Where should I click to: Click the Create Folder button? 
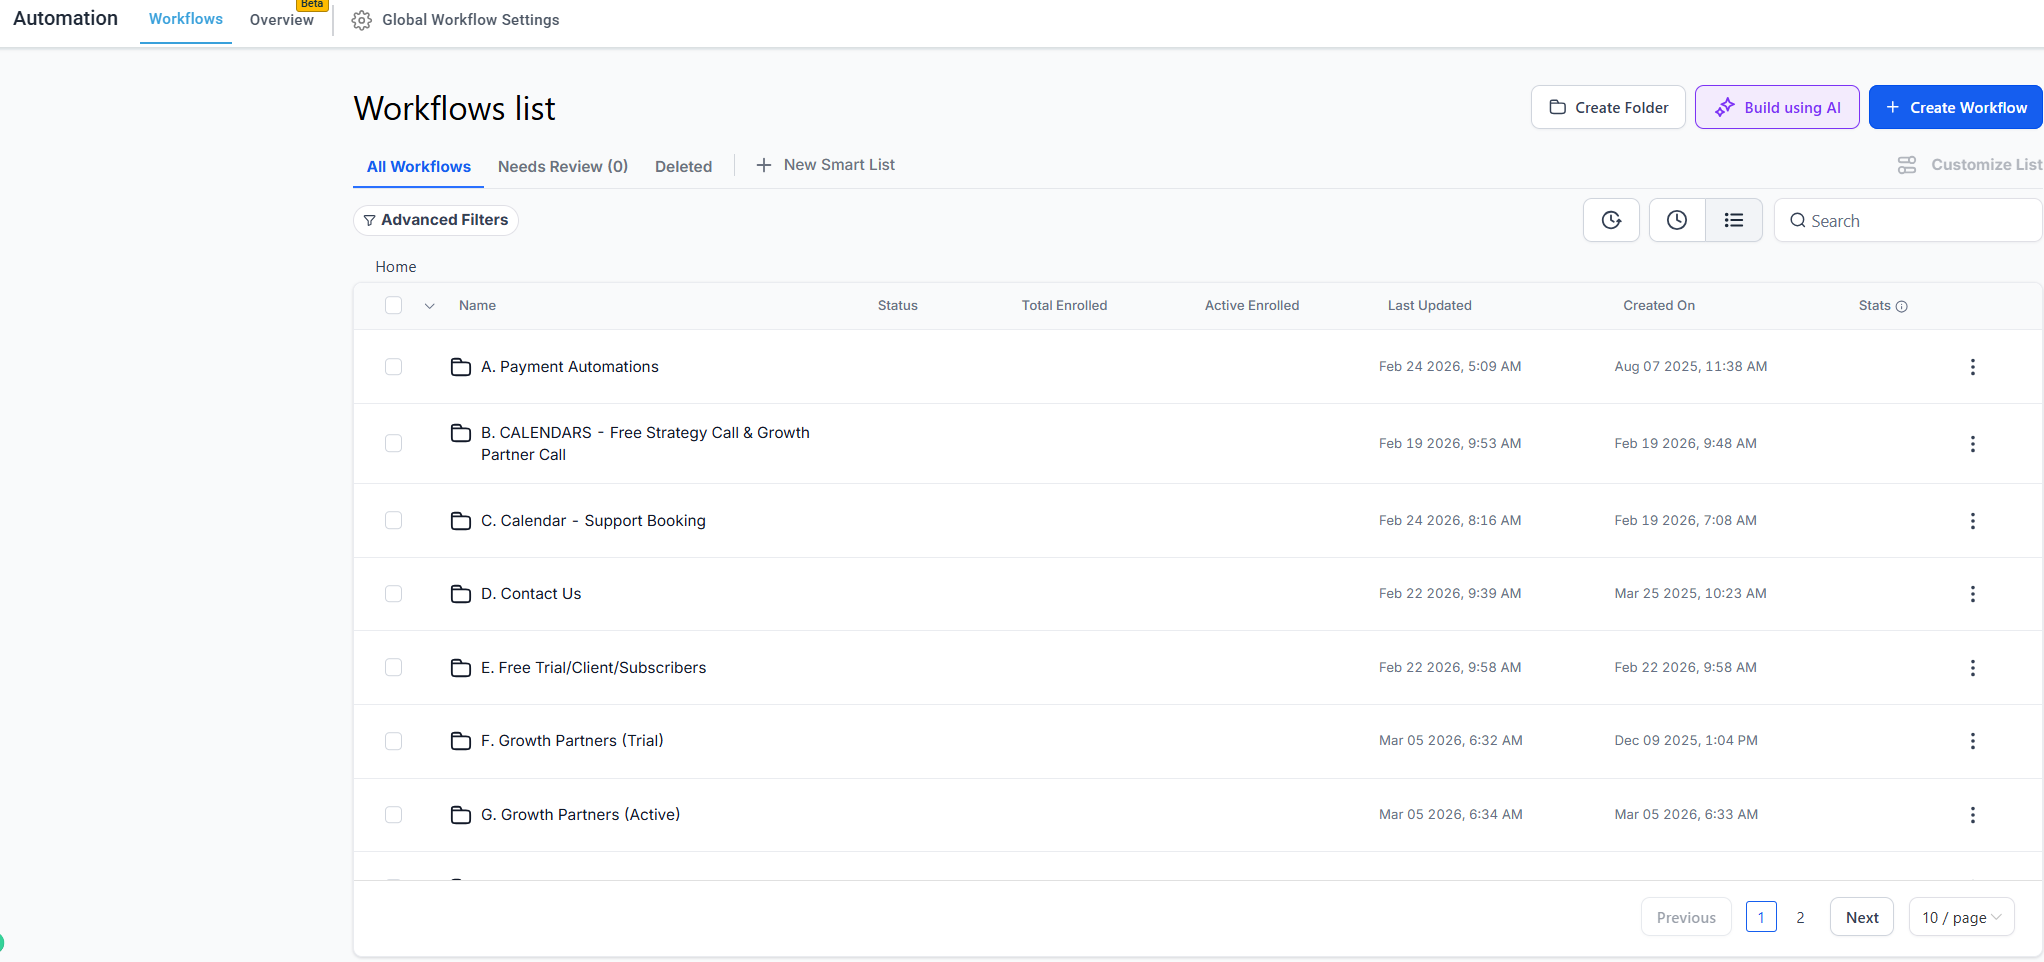(x=1608, y=107)
